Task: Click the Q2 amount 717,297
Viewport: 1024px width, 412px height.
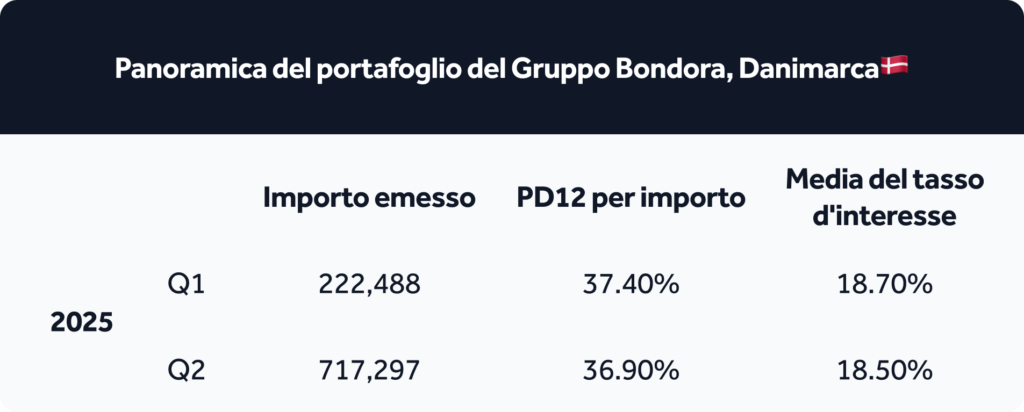Action: (370, 372)
